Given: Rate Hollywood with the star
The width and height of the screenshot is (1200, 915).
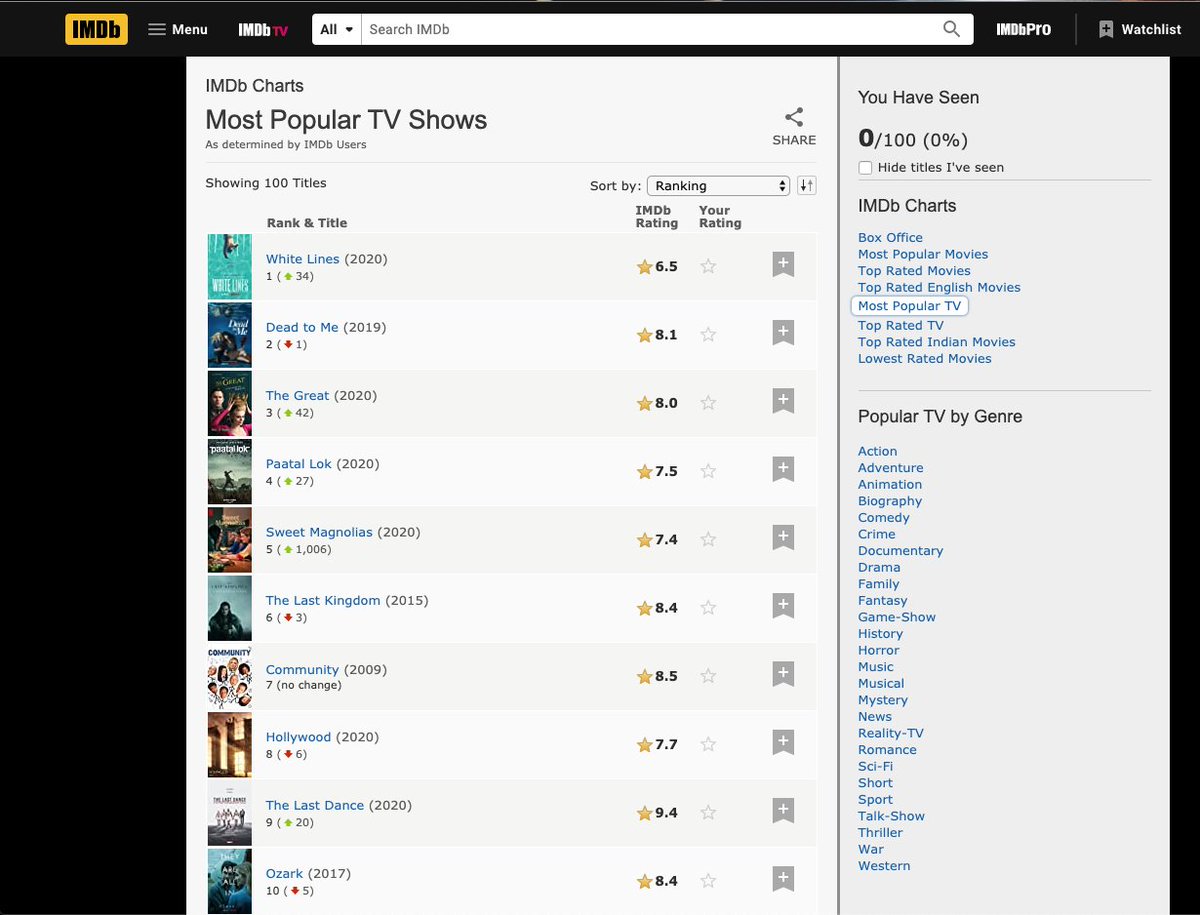Looking at the screenshot, I should pos(708,744).
